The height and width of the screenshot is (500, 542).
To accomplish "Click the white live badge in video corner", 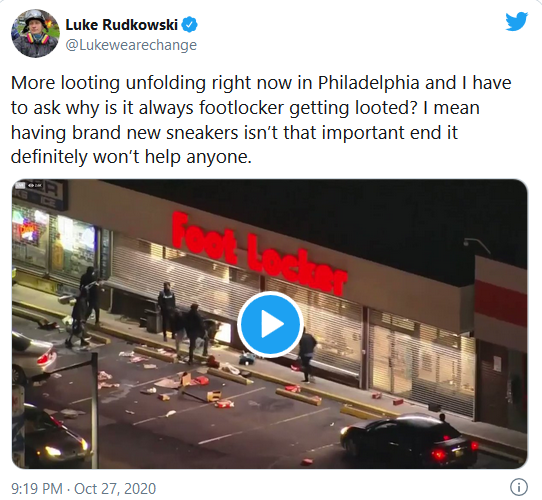I will tap(20, 185).
